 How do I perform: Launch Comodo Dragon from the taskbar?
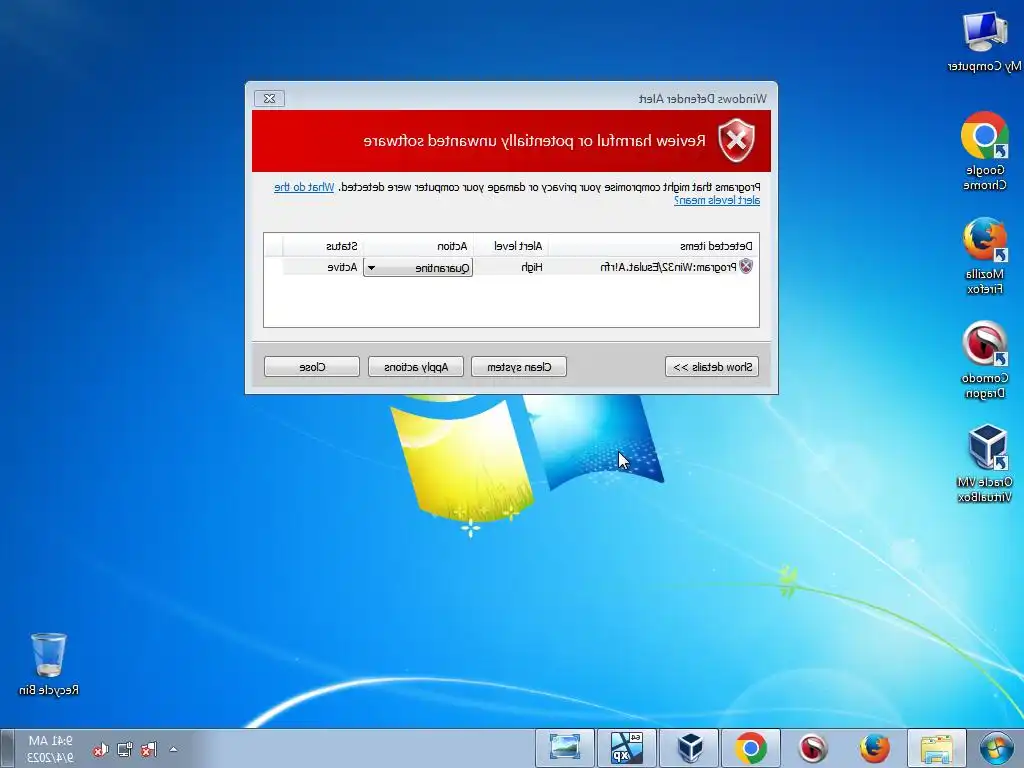coord(813,748)
